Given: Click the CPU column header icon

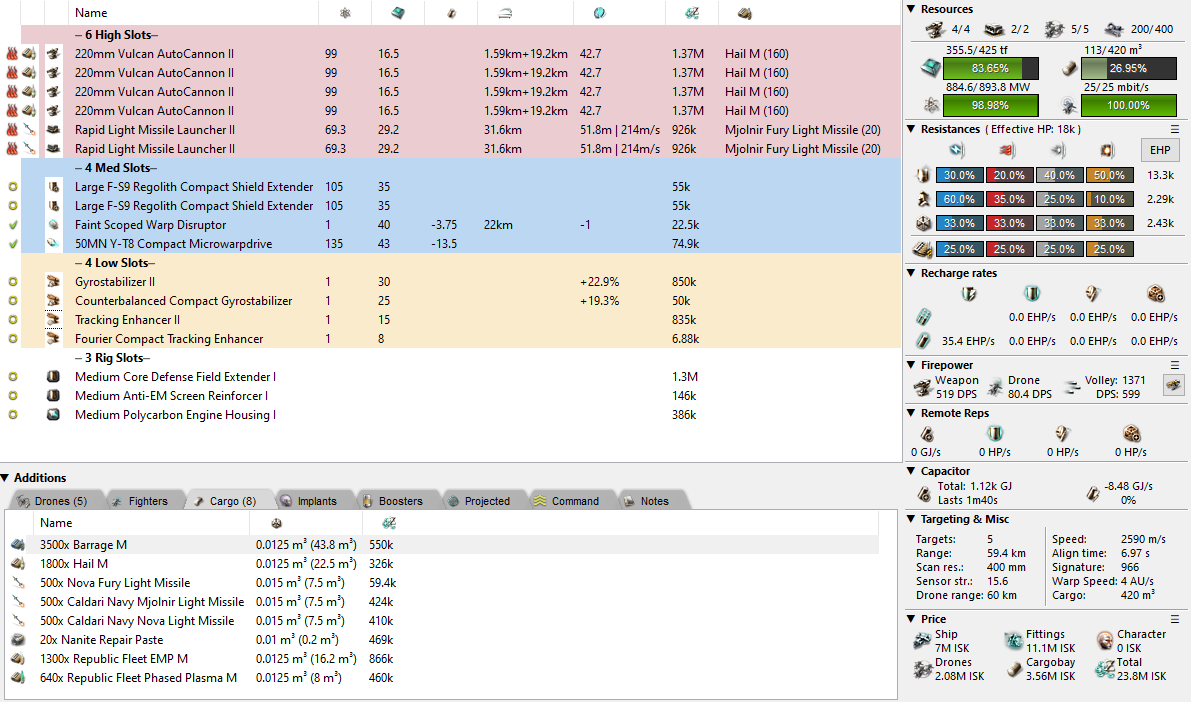Looking at the screenshot, I should pyautogui.click(x=397, y=13).
